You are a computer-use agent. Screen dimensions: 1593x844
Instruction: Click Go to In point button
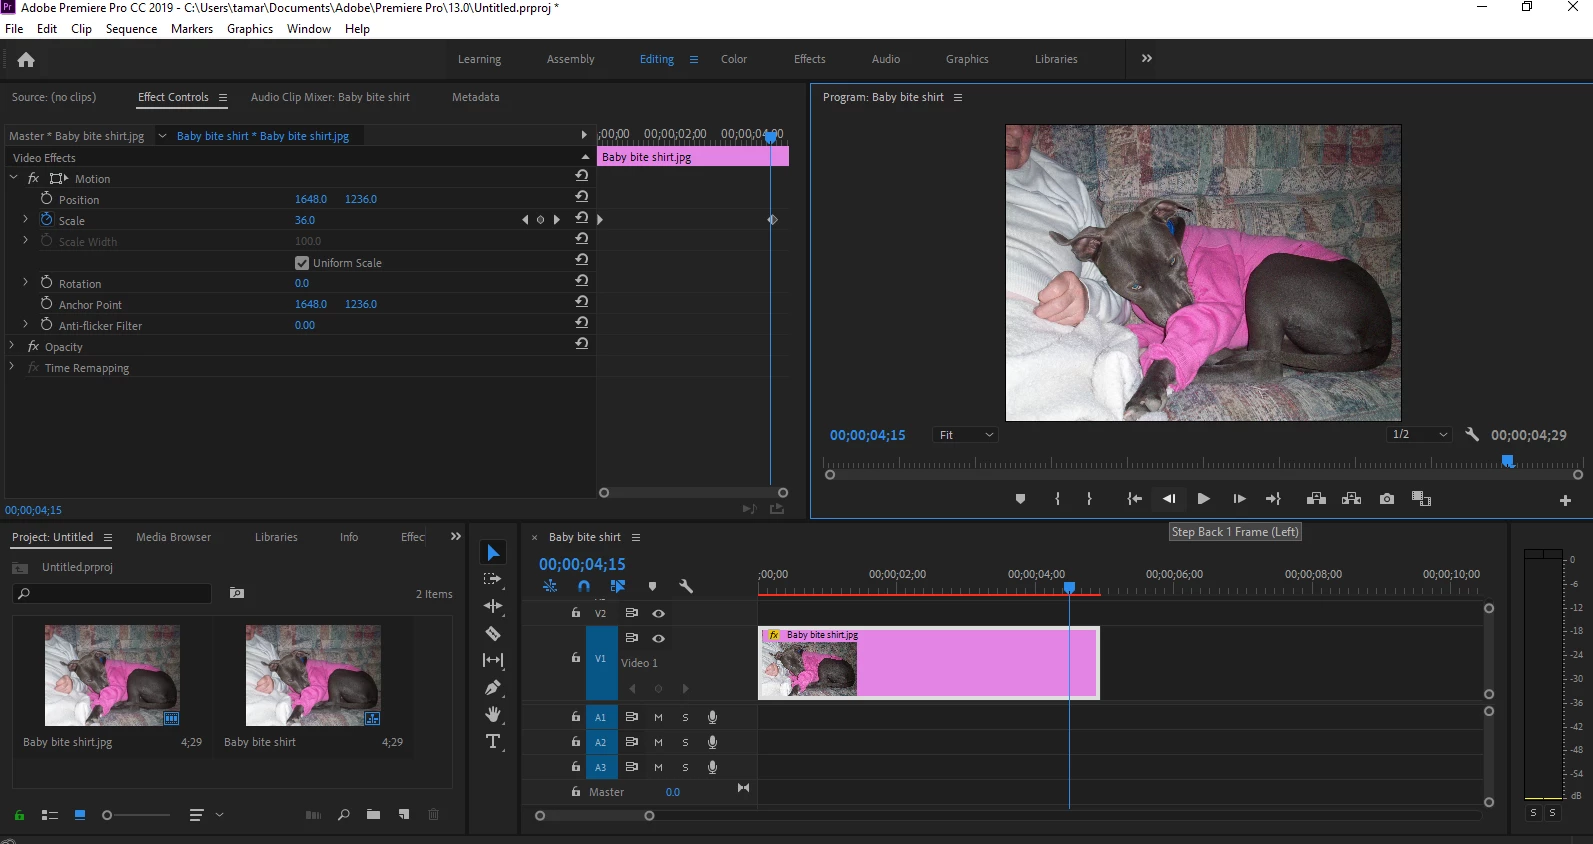1134,499
